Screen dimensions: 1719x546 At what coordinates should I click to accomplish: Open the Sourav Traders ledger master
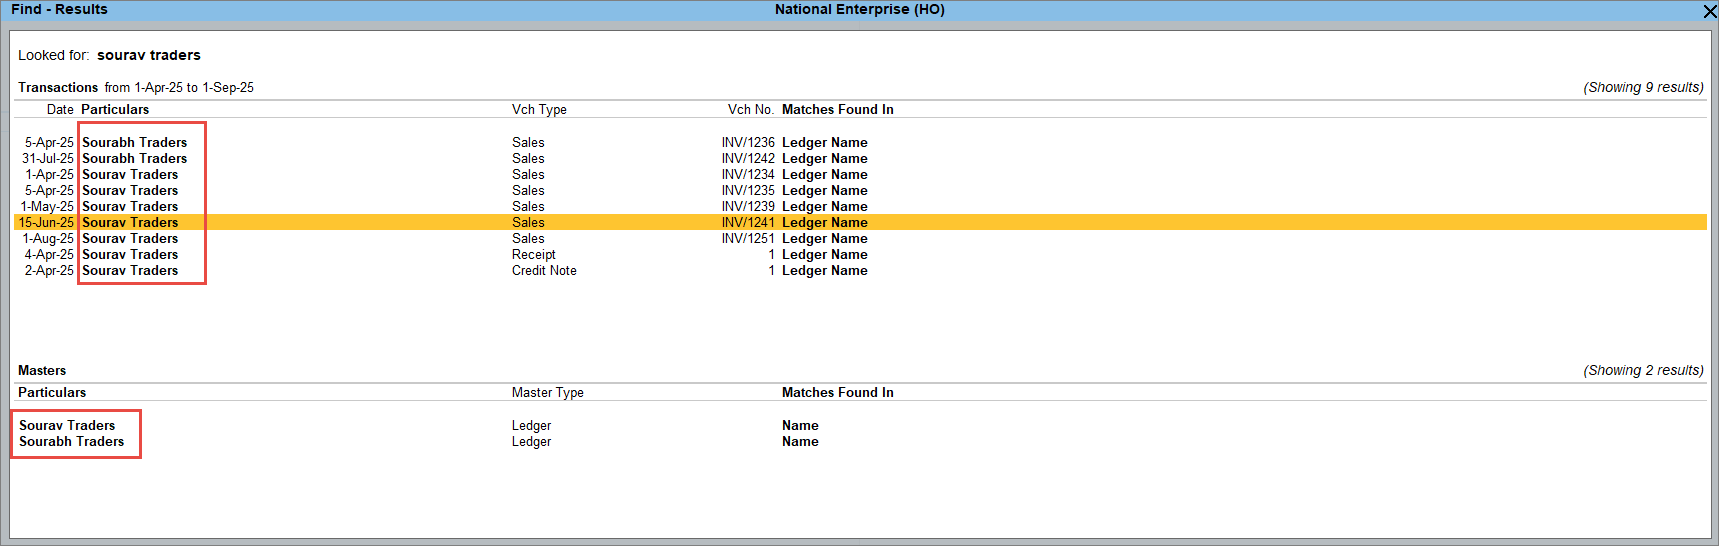tap(67, 426)
